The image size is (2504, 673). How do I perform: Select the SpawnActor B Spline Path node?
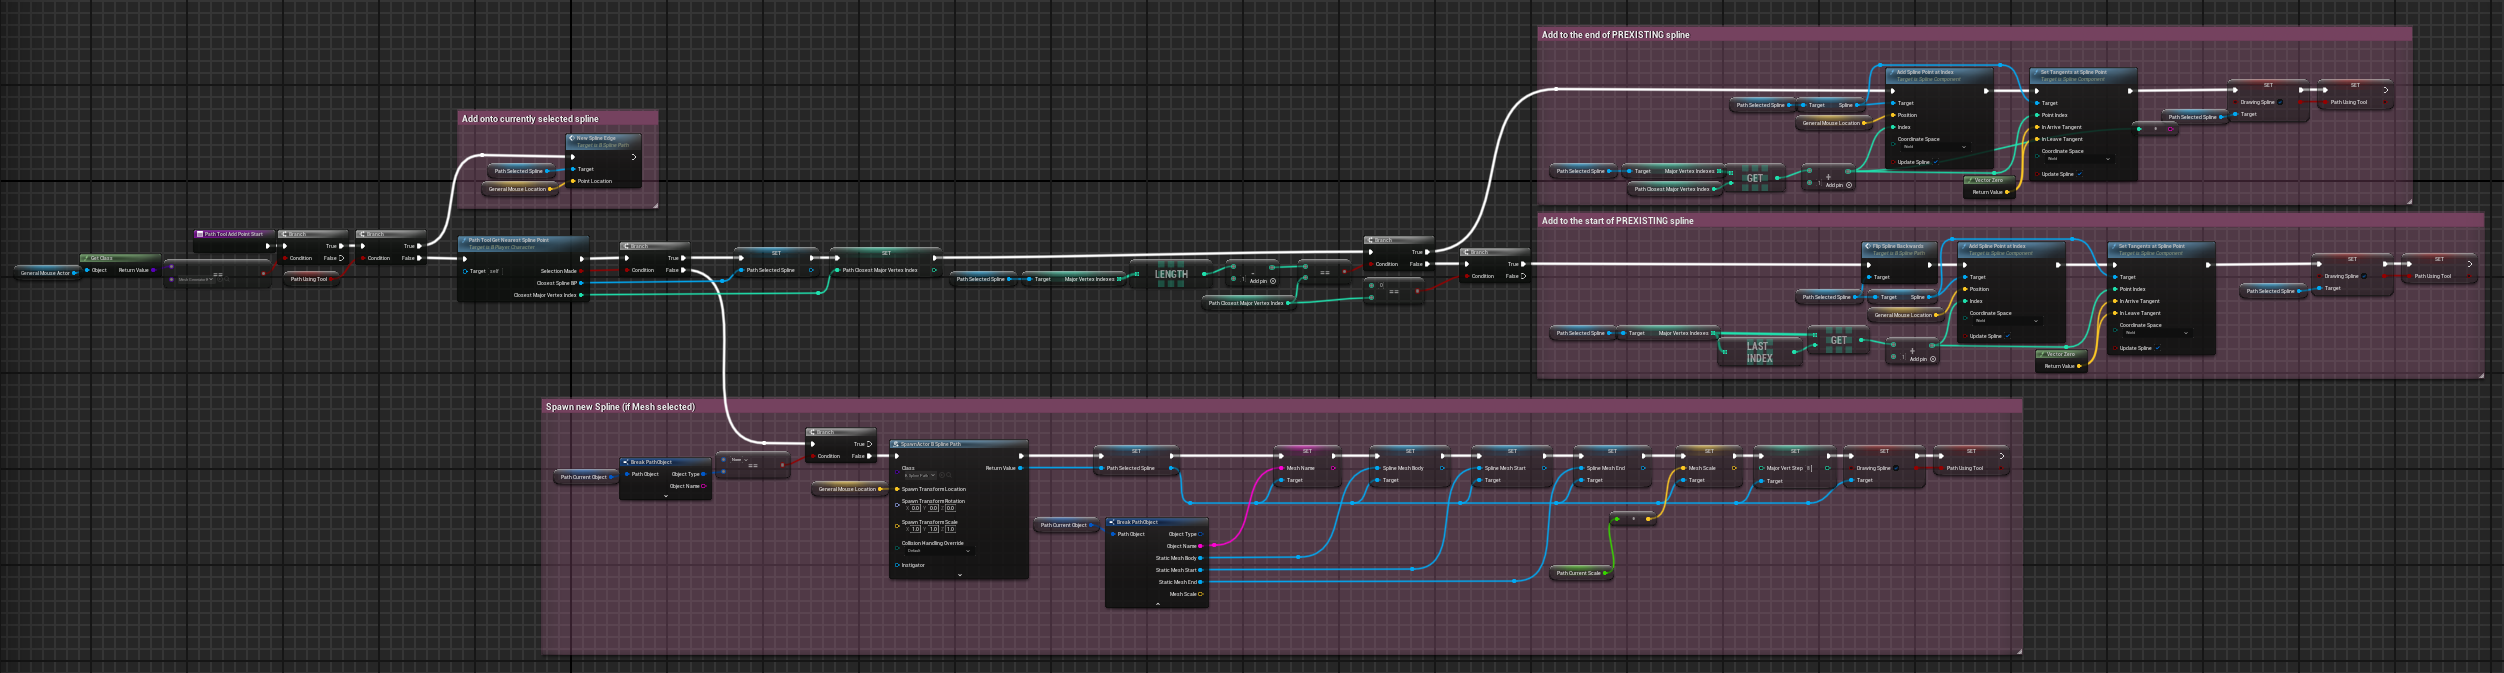(x=959, y=444)
